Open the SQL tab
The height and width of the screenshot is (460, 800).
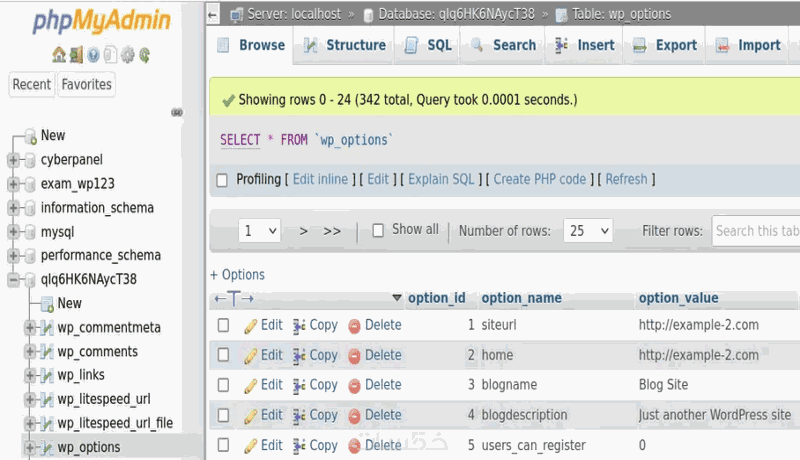click(428, 45)
